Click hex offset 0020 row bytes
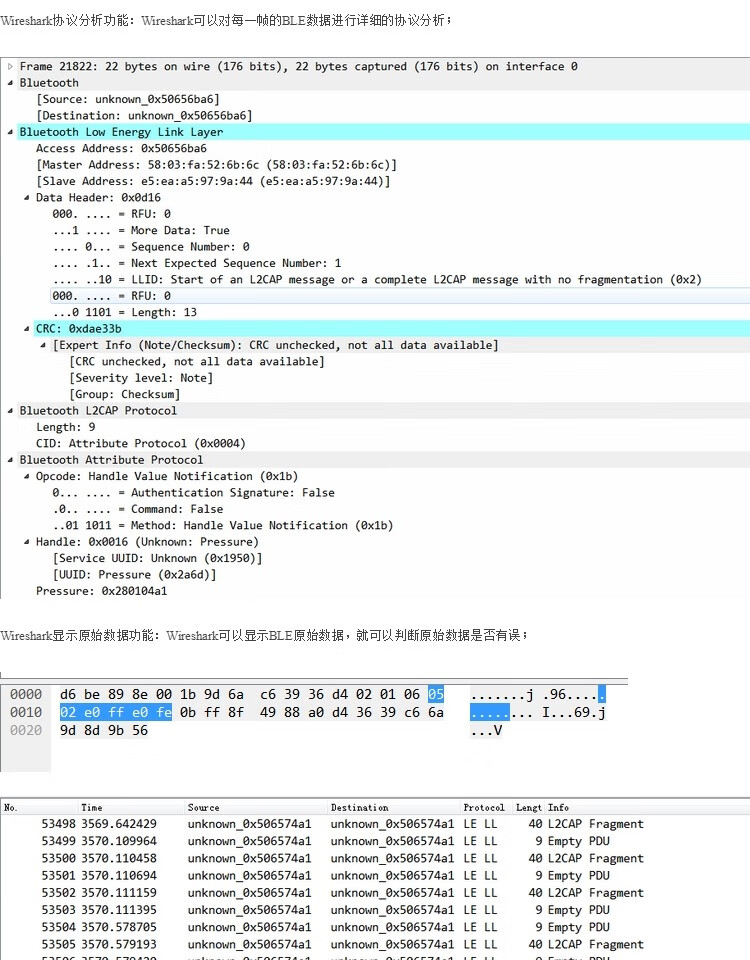This screenshot has height=960, width=750. click(x=103, y=730)
